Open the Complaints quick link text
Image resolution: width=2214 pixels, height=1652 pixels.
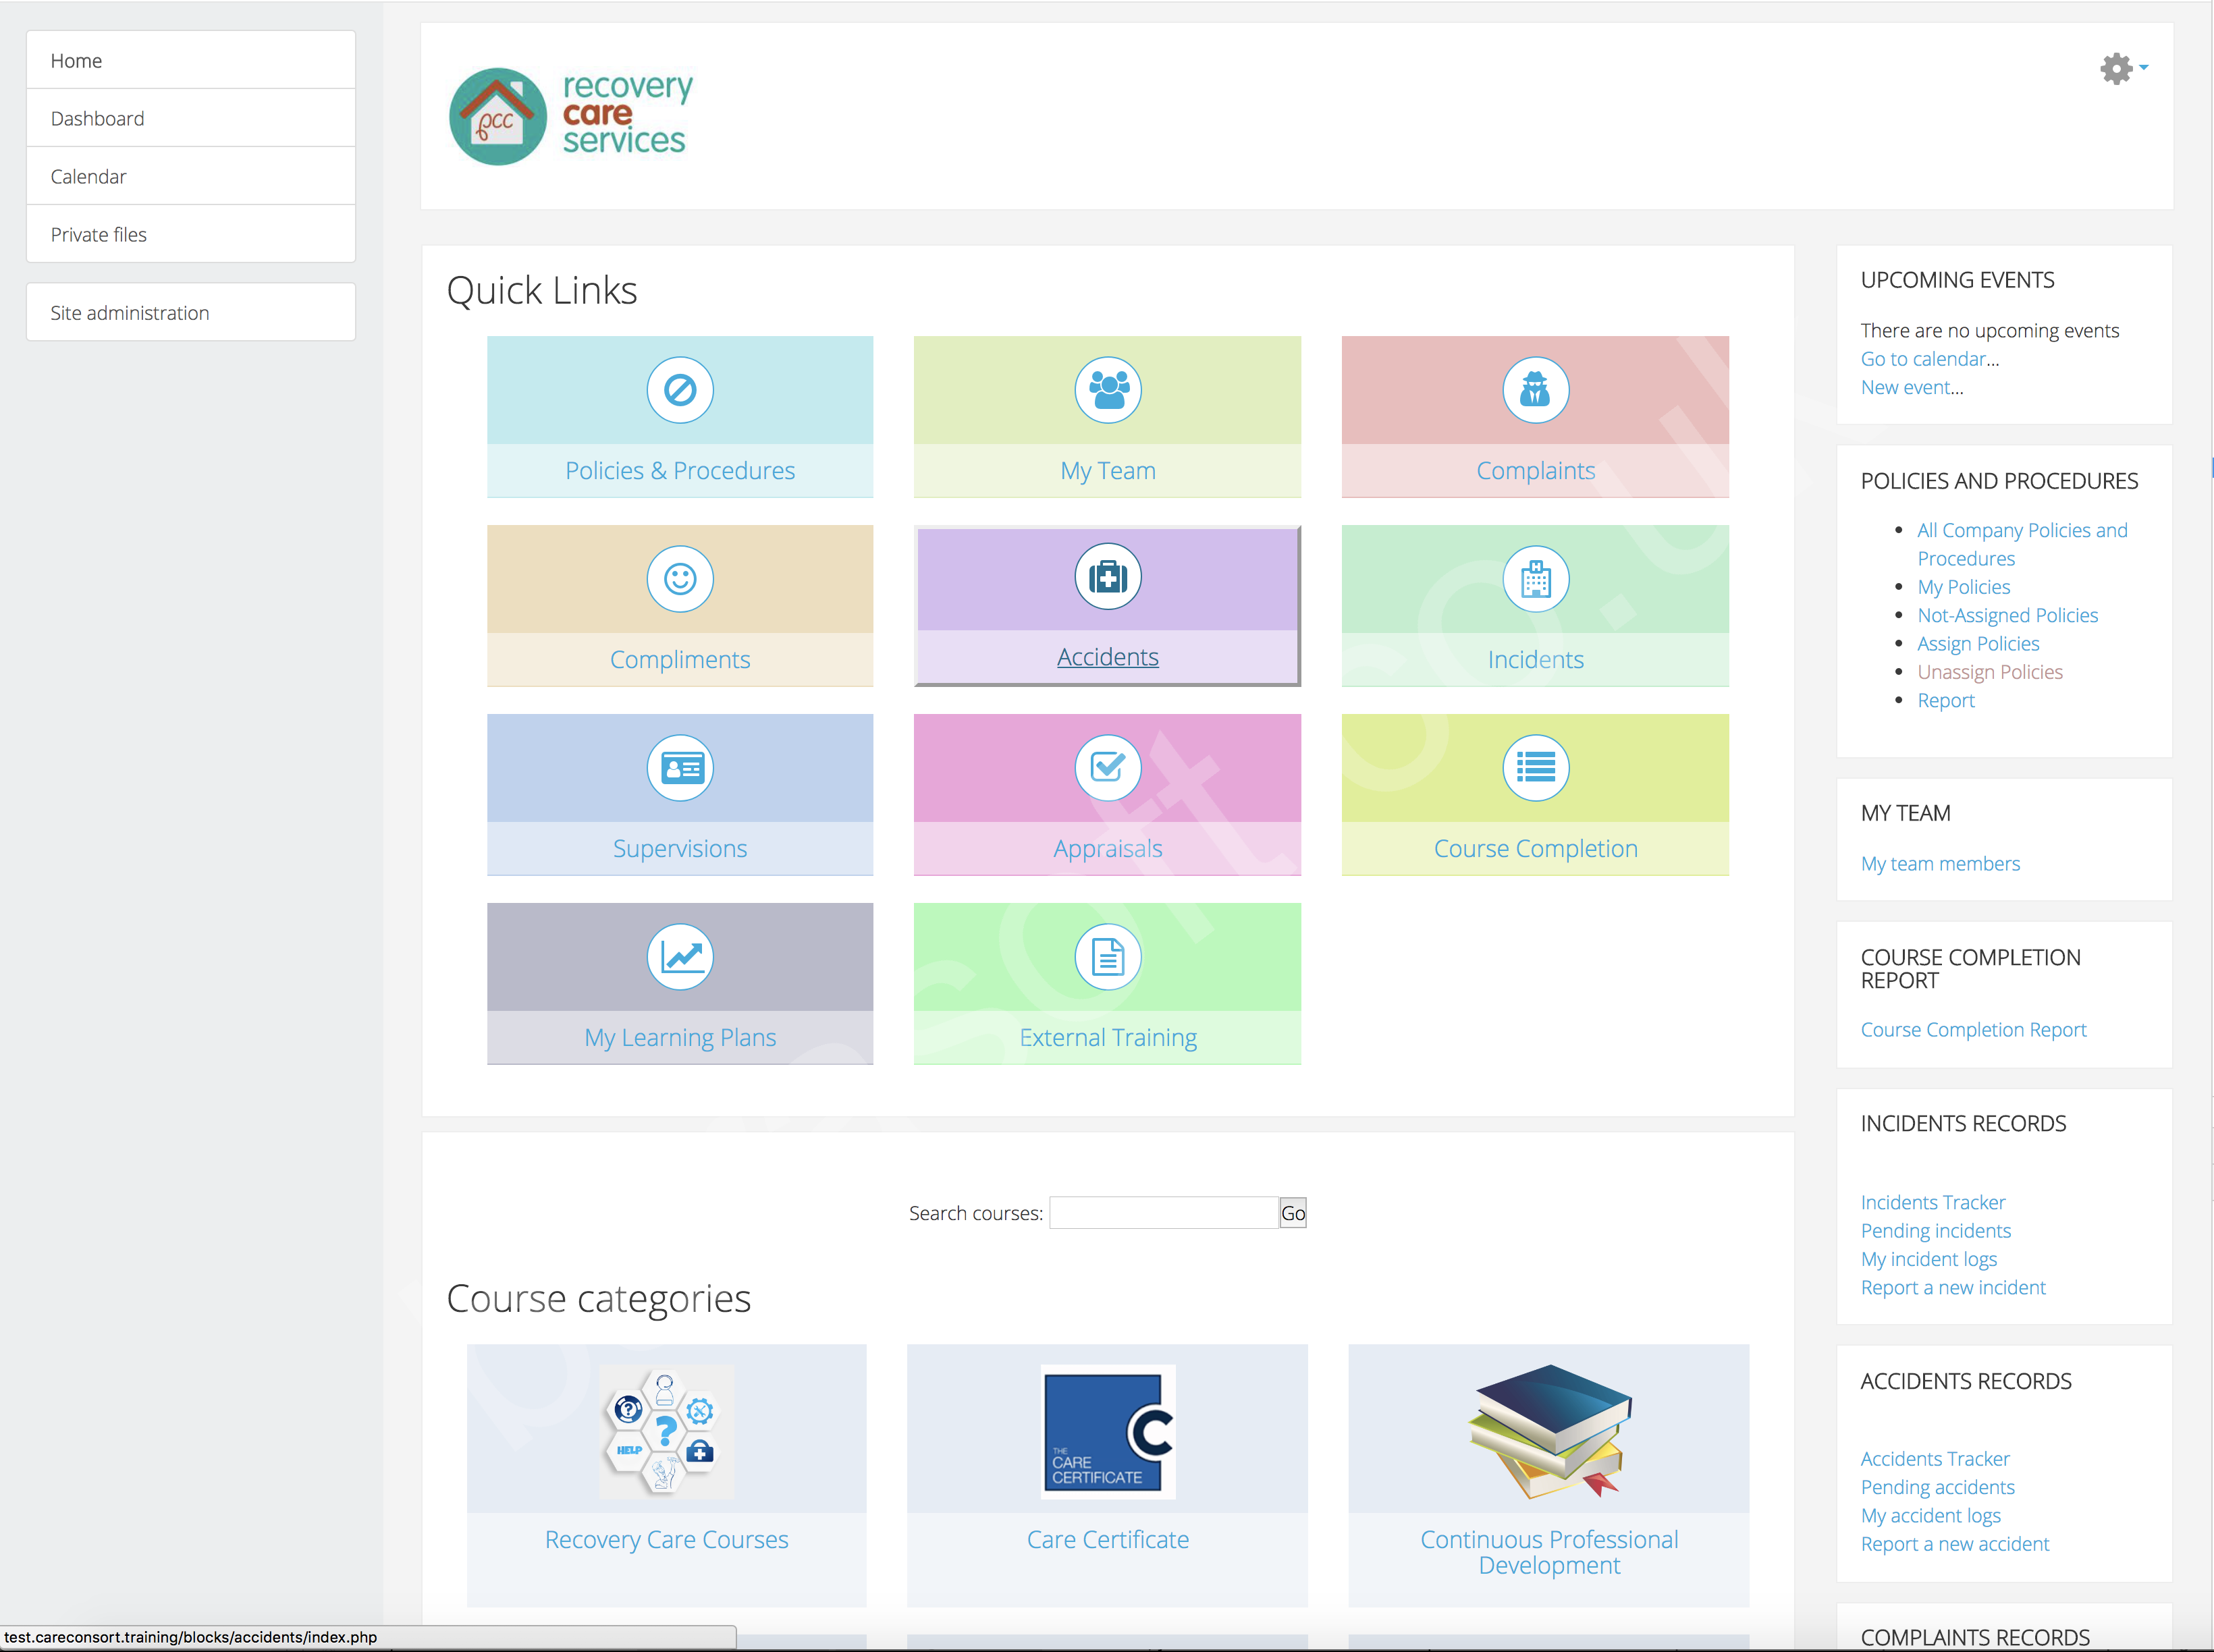1536,471
